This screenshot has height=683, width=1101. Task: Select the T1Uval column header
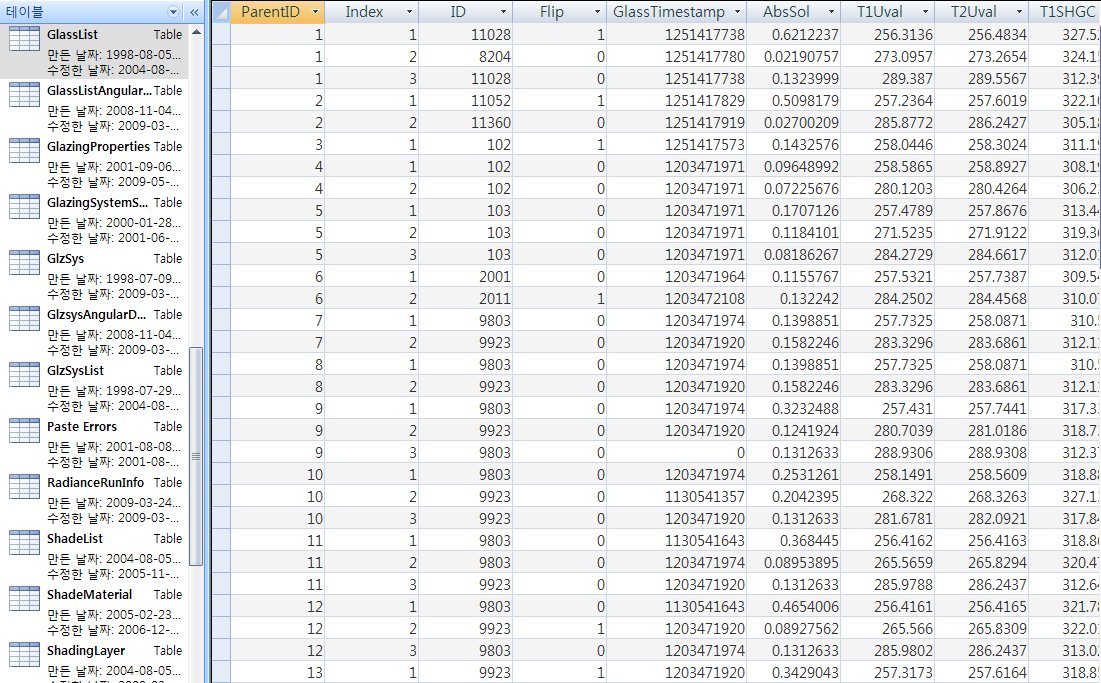point(877,12)
